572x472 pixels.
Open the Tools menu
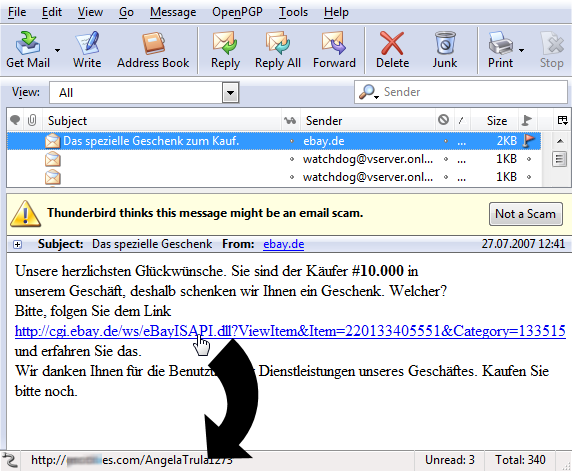(293, 12)
